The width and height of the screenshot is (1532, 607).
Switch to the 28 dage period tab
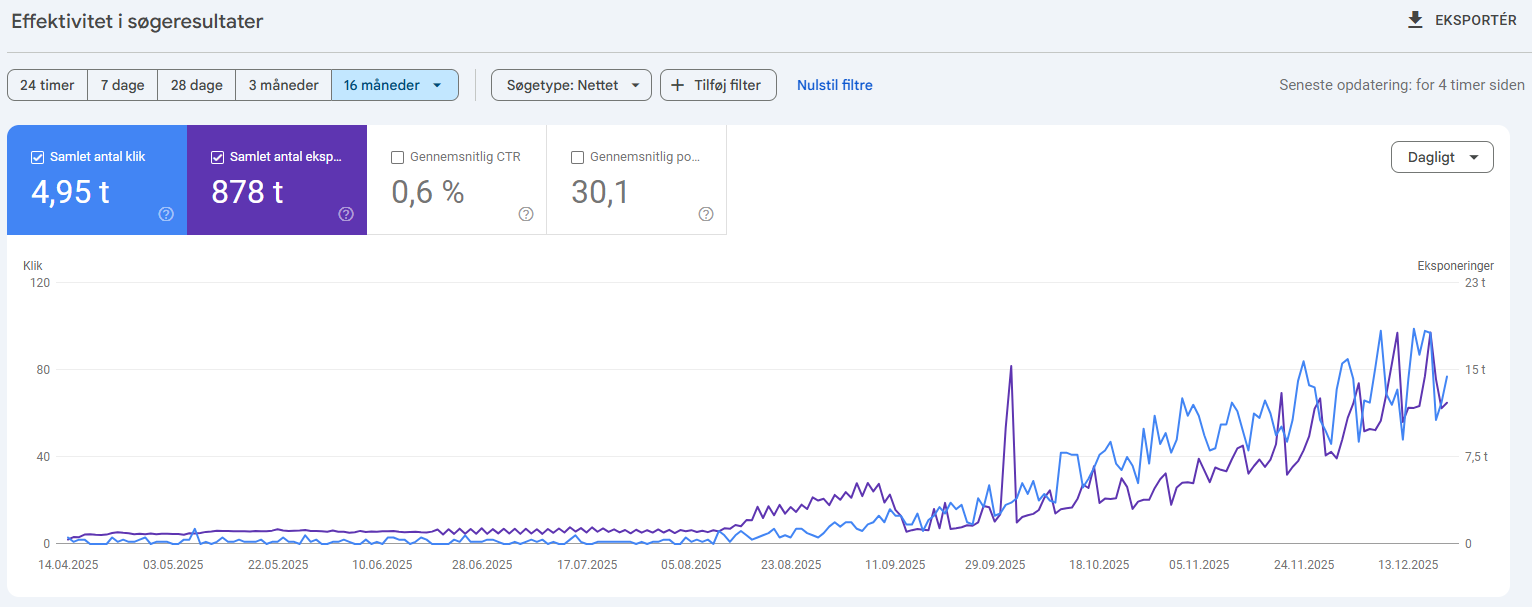tap(196, 84)
